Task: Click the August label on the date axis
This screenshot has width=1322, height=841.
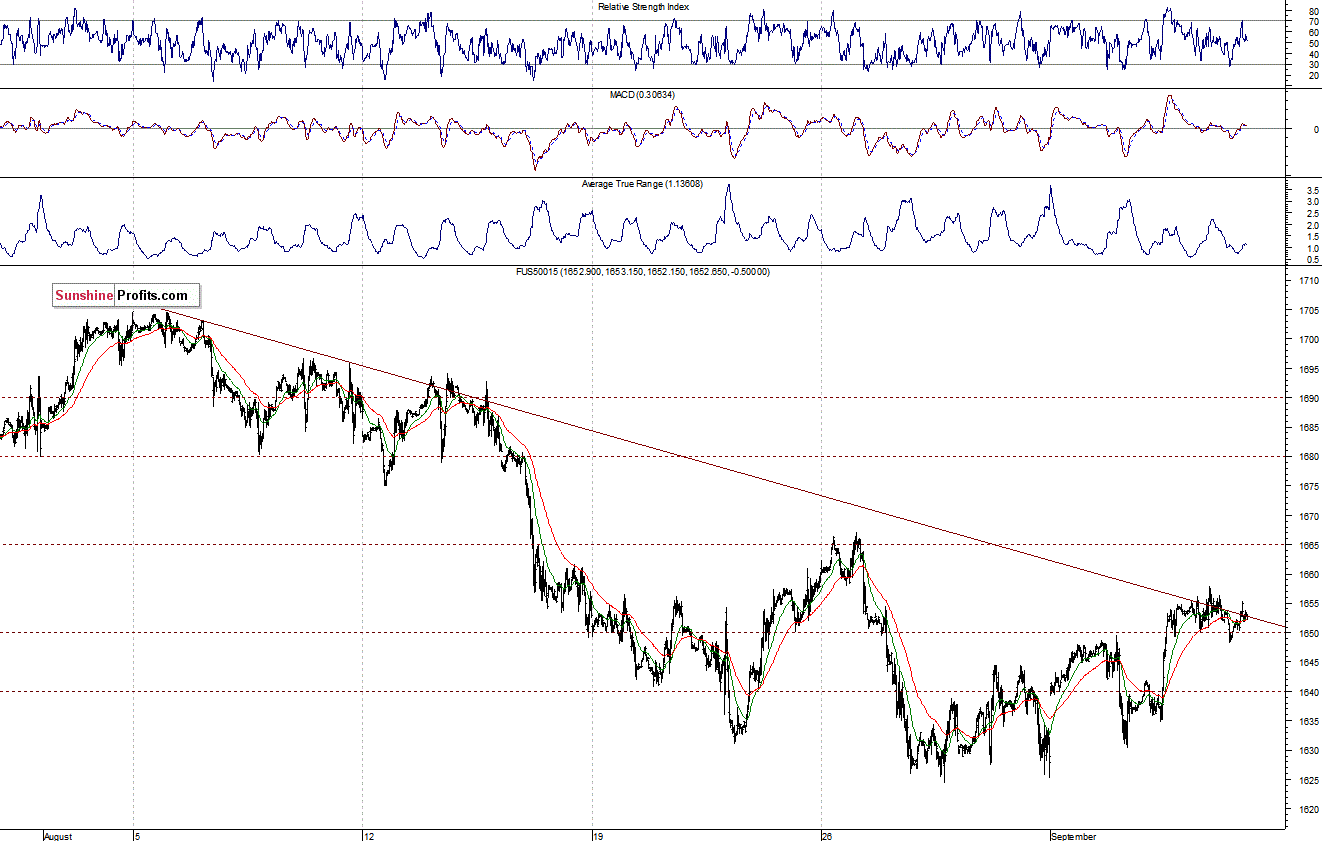Action: click(x=59, y=835)
